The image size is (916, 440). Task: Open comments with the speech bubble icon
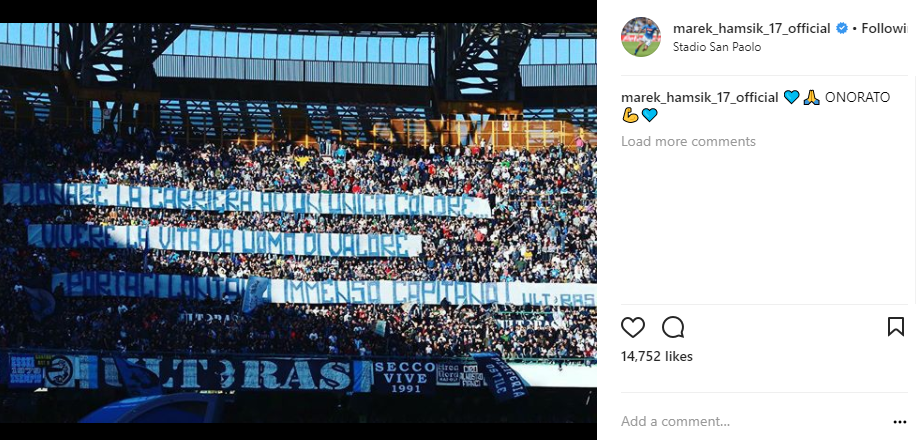tap(673, 327)
